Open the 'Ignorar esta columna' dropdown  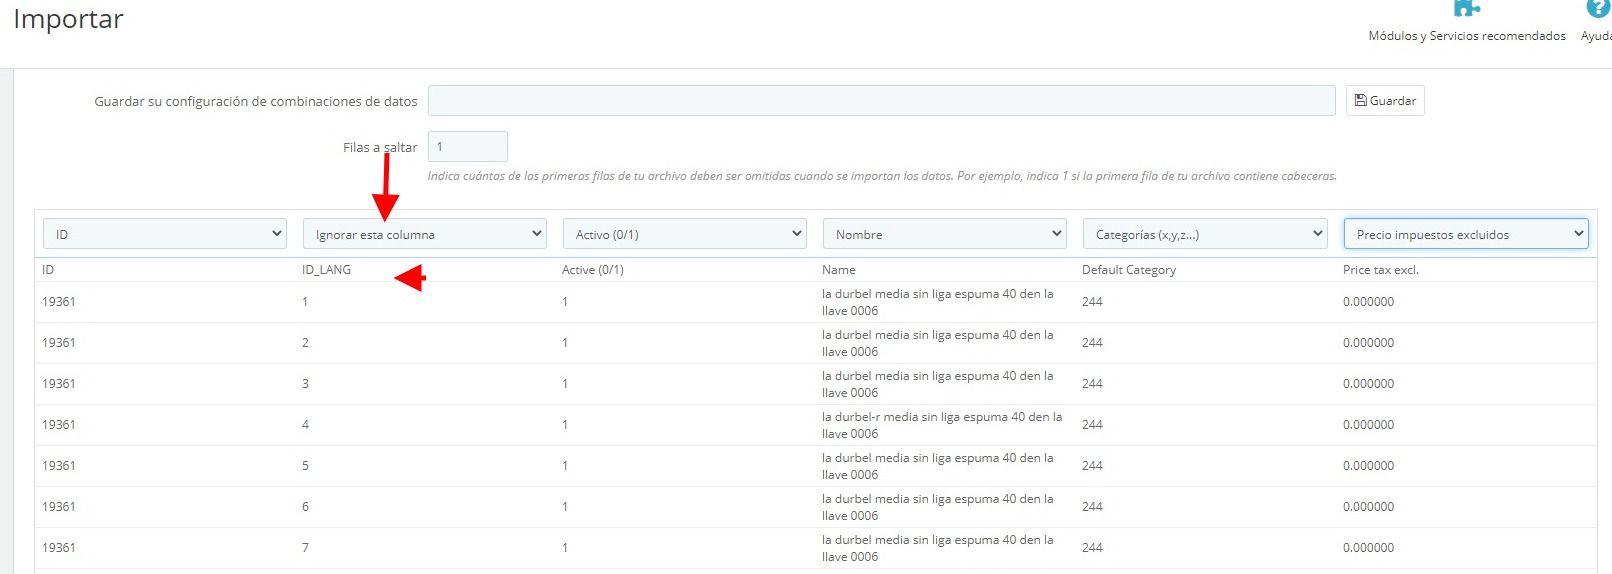point(425,234)
